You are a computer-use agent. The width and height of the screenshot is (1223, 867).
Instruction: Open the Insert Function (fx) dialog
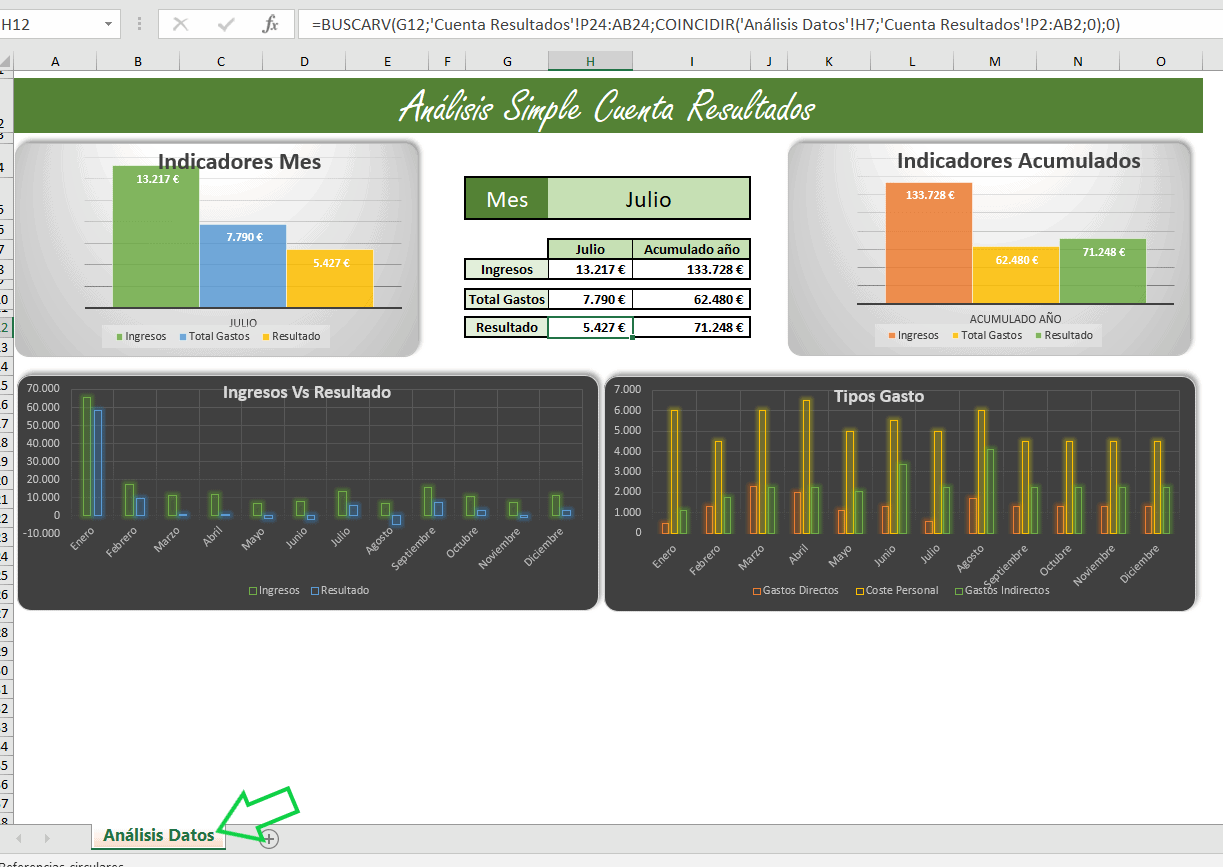click(270, 24)
